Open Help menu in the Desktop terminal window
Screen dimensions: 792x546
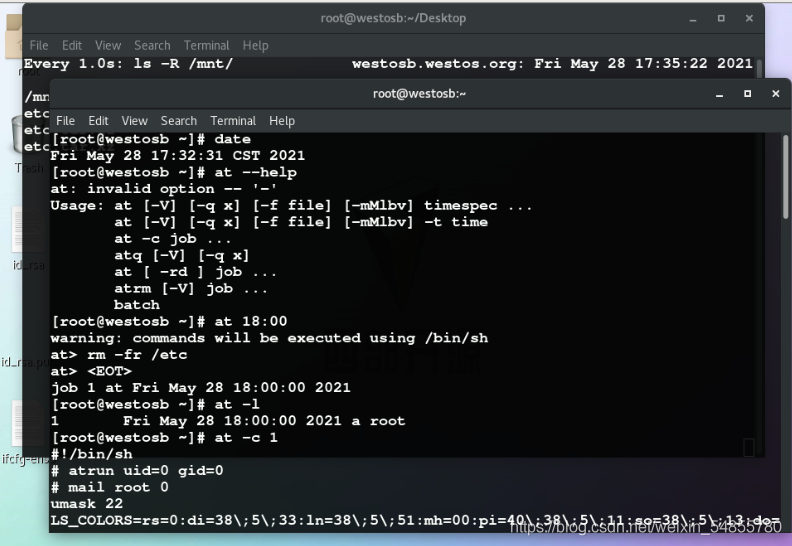pos(256,45)
